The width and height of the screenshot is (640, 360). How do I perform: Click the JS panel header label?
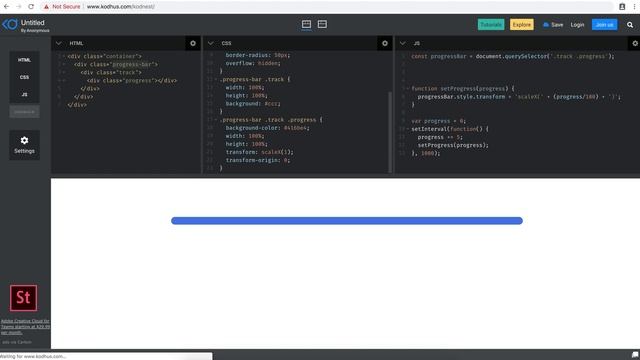tap(417, 43)
